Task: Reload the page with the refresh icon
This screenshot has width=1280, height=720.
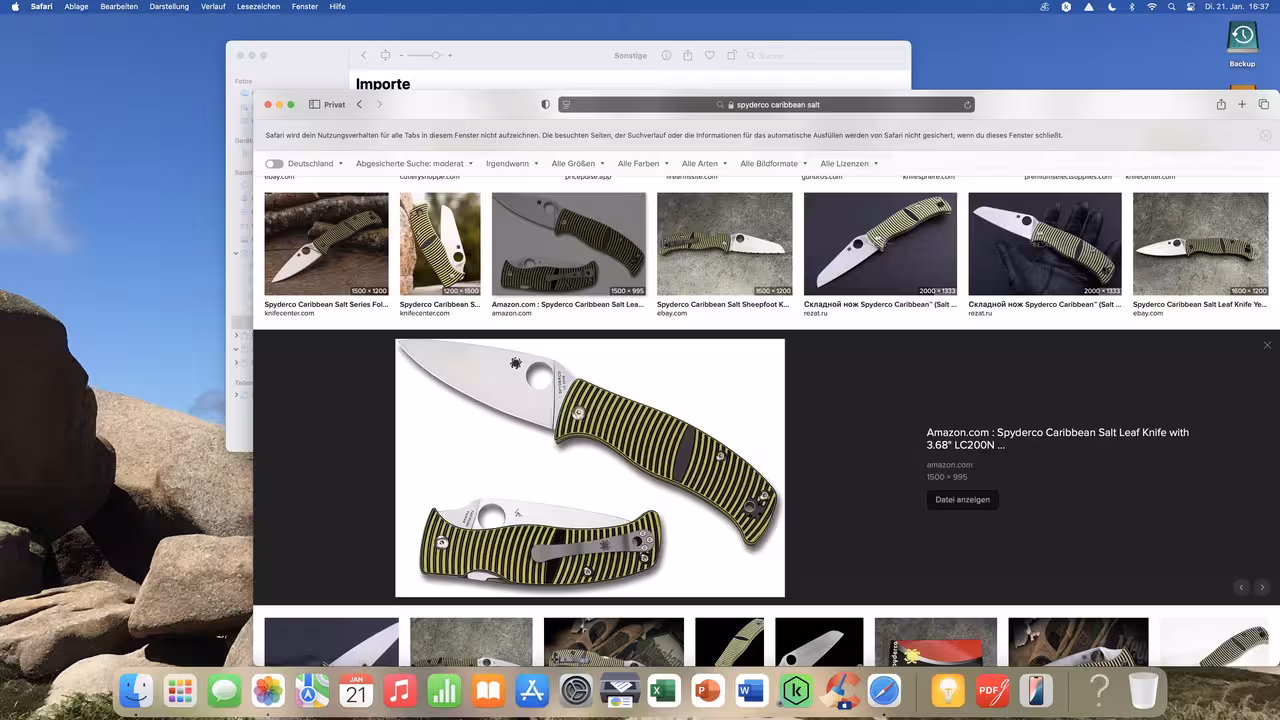Action: pos(967,104)
